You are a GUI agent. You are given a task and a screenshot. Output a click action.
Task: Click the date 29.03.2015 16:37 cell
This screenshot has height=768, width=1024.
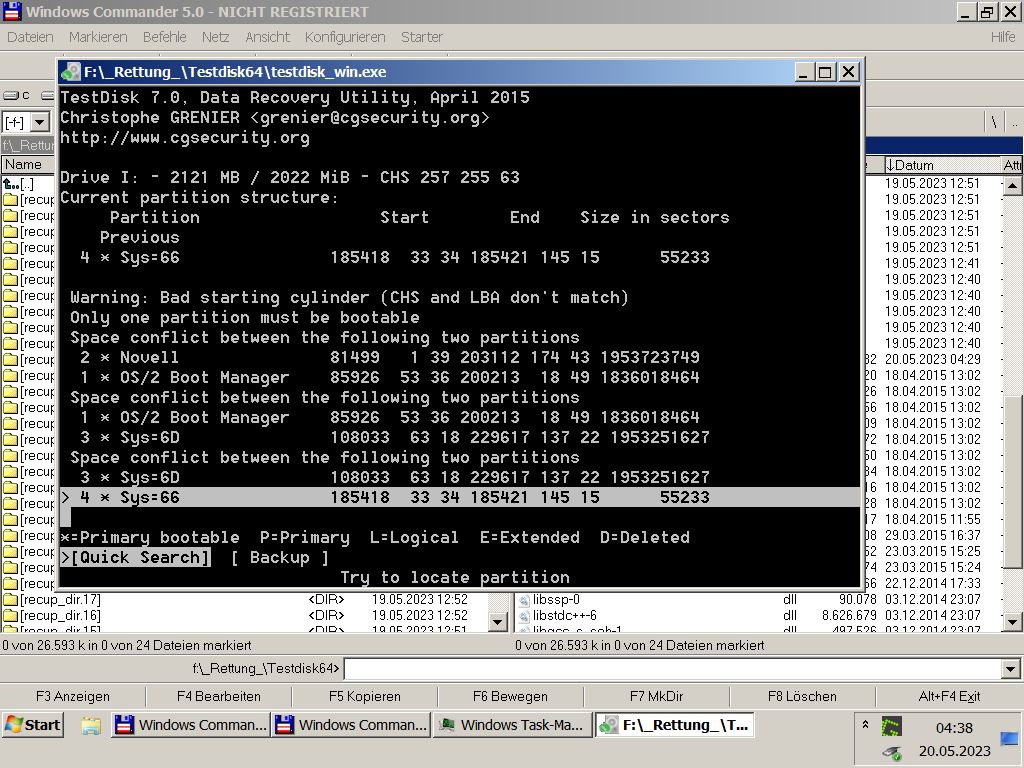point(933,535)
